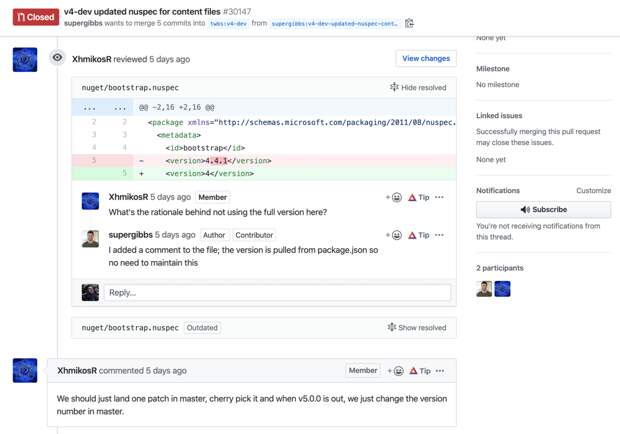The height and width of the screenshot is (434, 620).
Task: Add reaction to the cherry pick comment
Action: pos(395,371)
